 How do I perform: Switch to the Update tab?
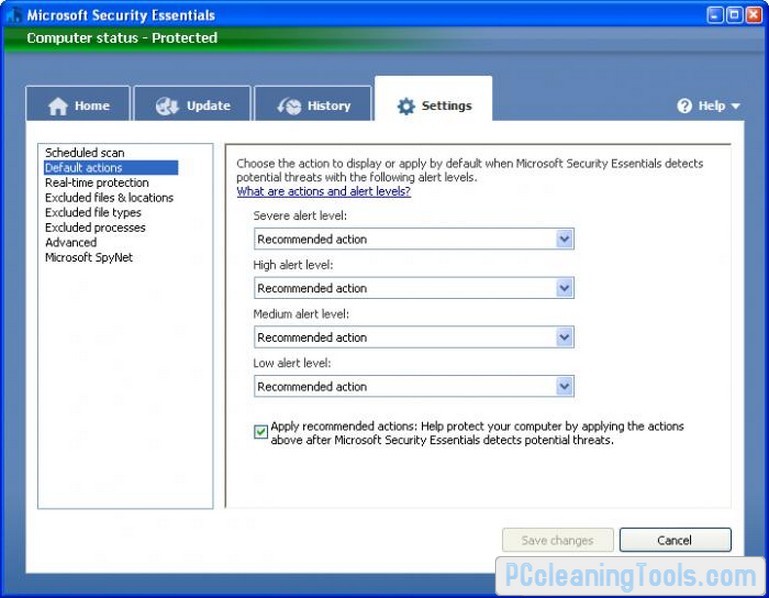192,104
